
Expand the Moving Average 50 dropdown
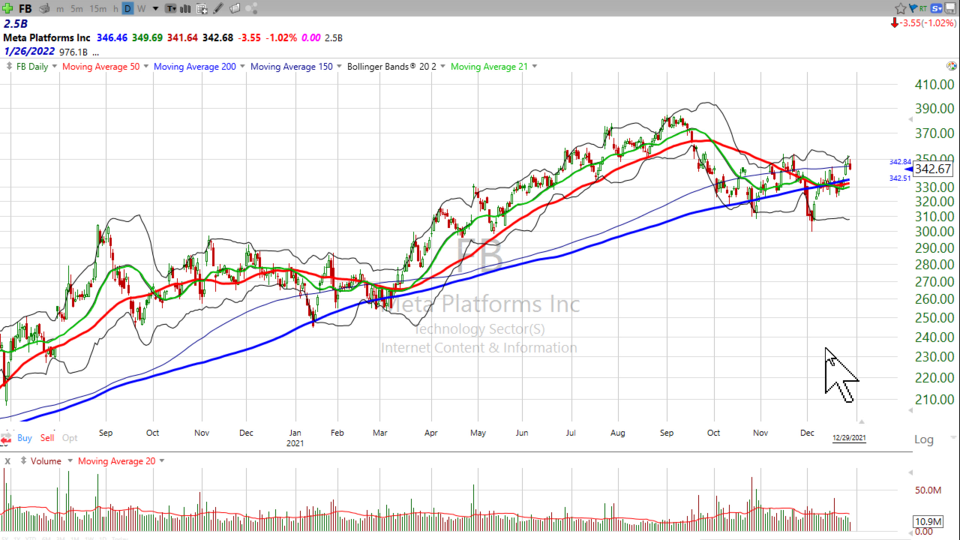147,66
